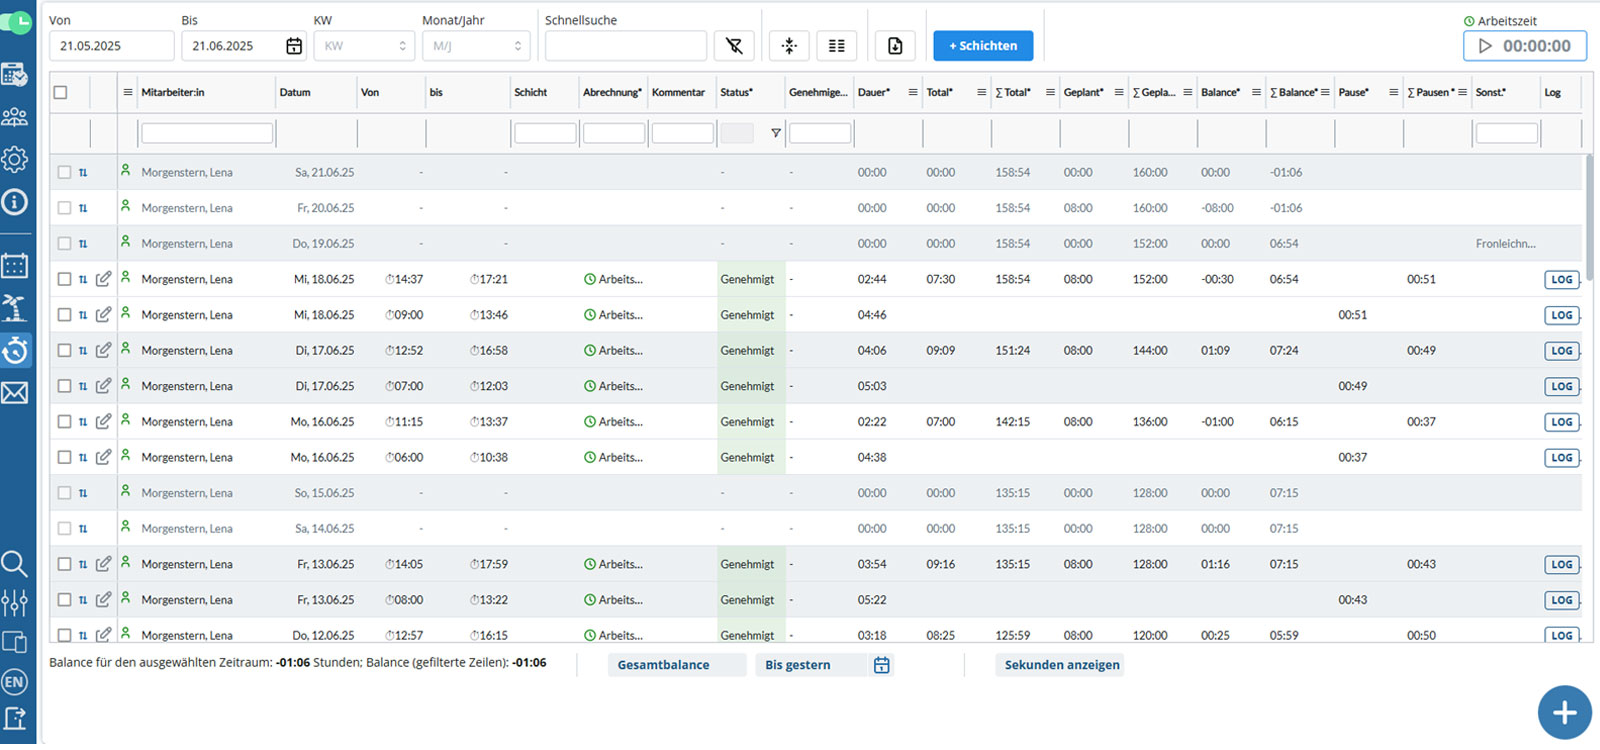Open the calendar icon in the sidebar

click(15, 264)
